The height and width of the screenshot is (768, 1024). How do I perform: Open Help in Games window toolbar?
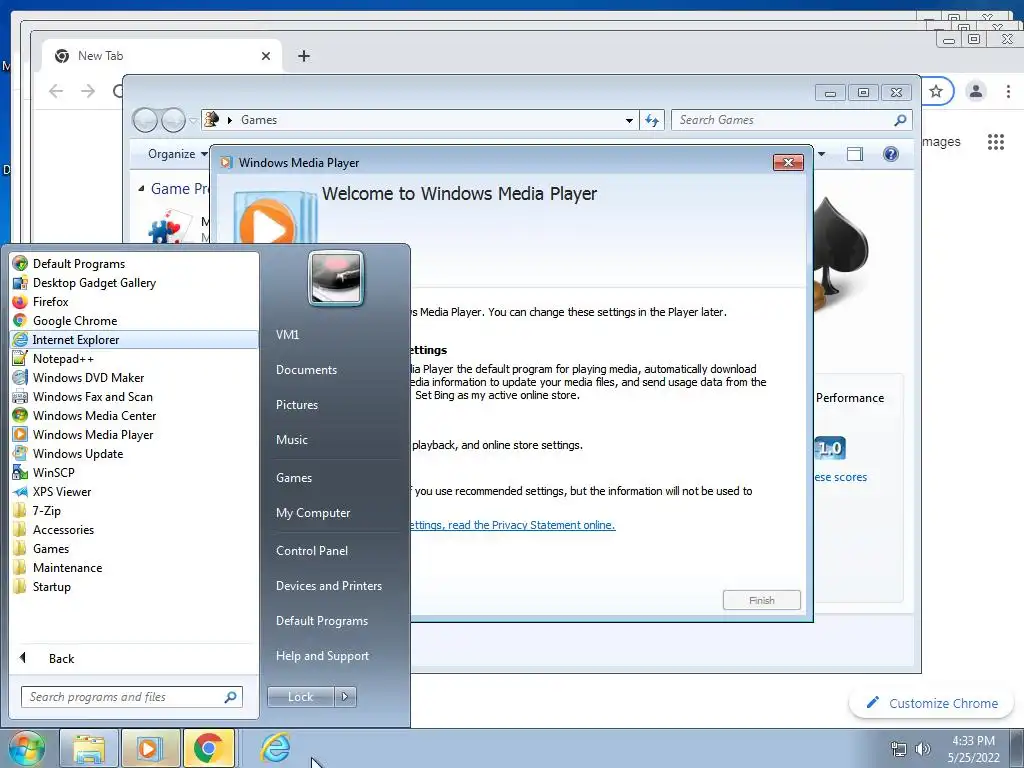click(x=891, y=154)
